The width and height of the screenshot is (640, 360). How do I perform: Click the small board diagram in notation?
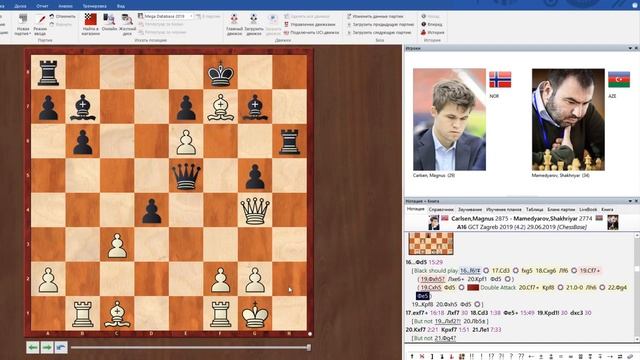coord(431,244)
